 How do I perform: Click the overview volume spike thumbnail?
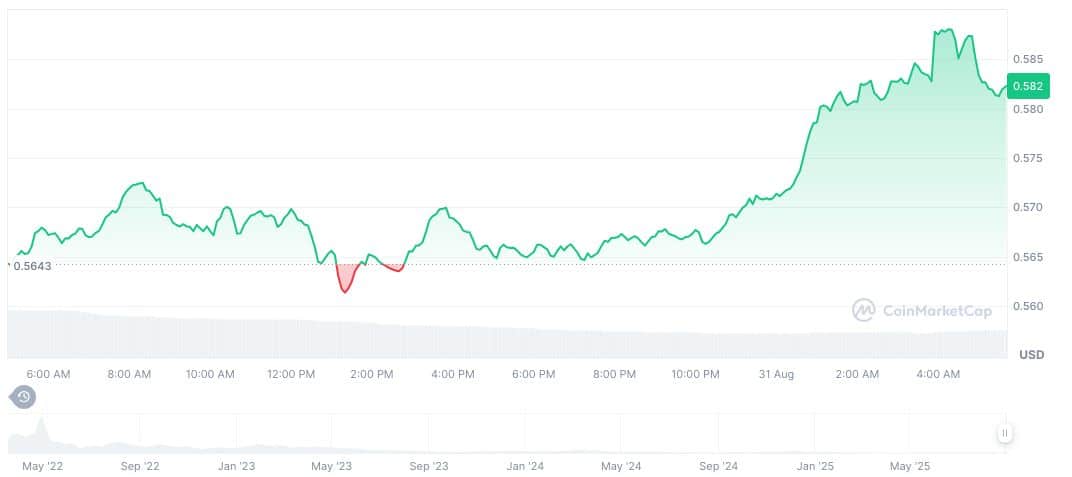click(x=41, y=431)
